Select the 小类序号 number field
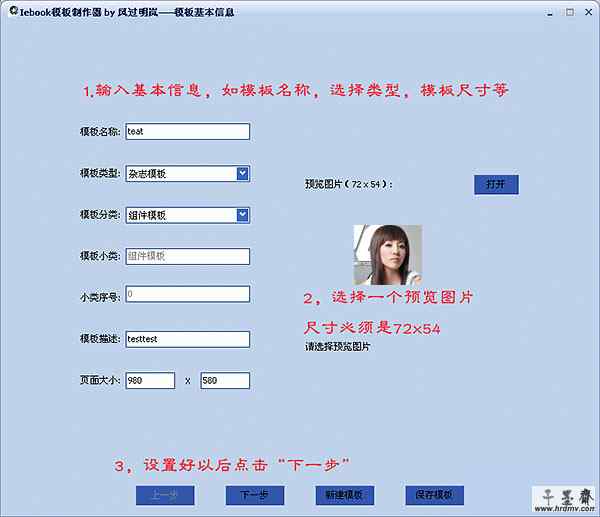 tap(187, 295)
